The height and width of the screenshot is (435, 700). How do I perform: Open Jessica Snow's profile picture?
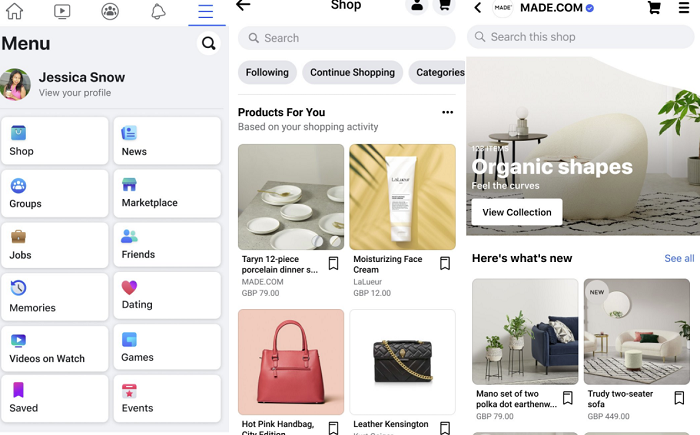pos(15,84)
